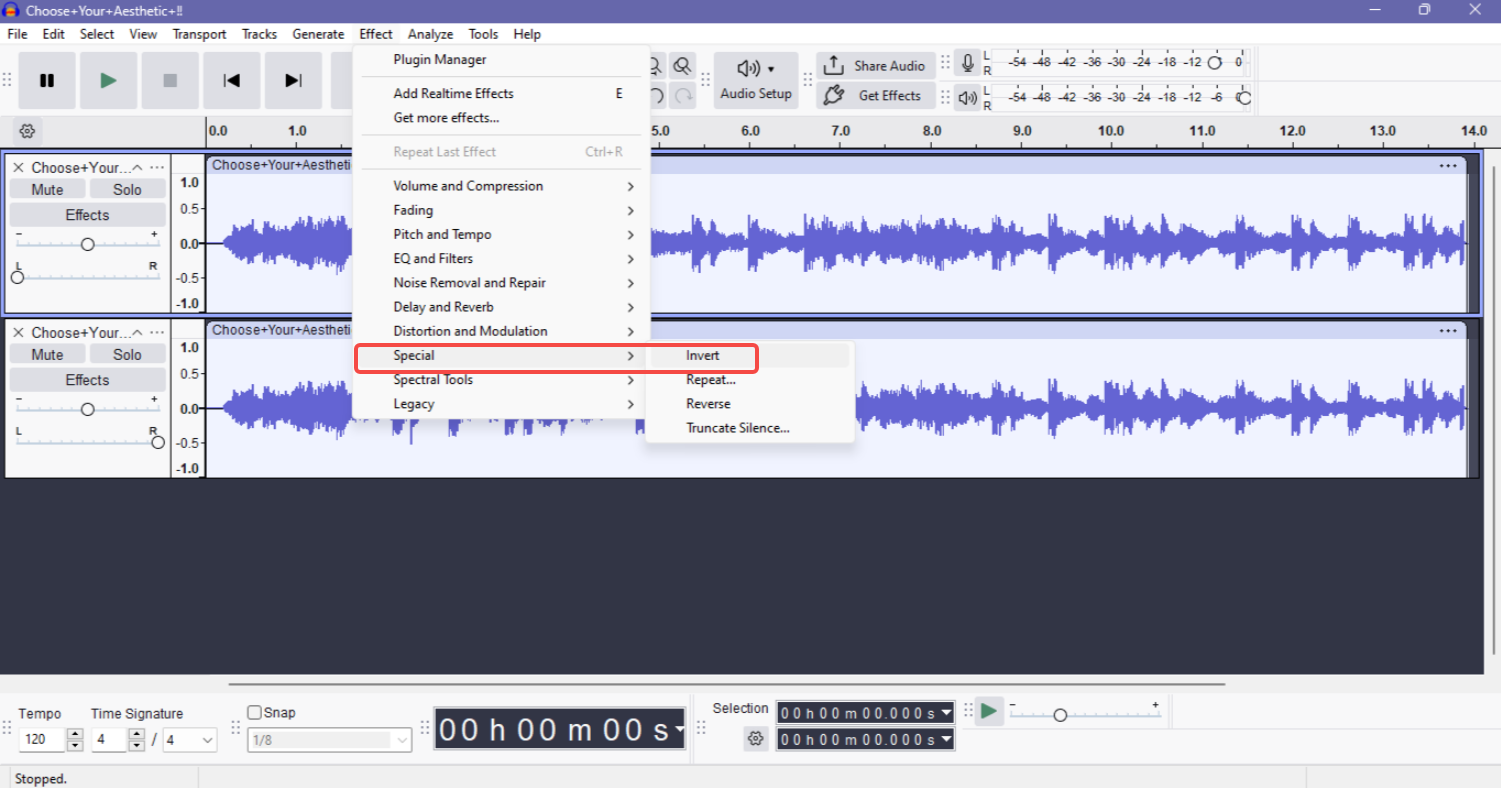Click the time signature numerator field

click(108, 740)
